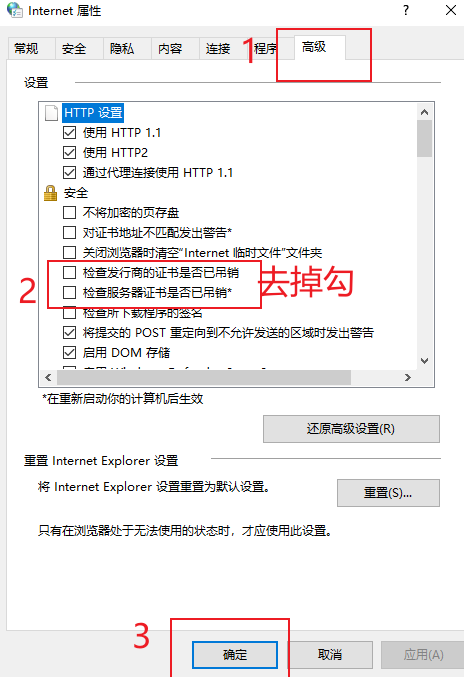Uncheck 启用 DOM 存储 checkbox
The image size is (464, 677).
[x=69, y=353]
